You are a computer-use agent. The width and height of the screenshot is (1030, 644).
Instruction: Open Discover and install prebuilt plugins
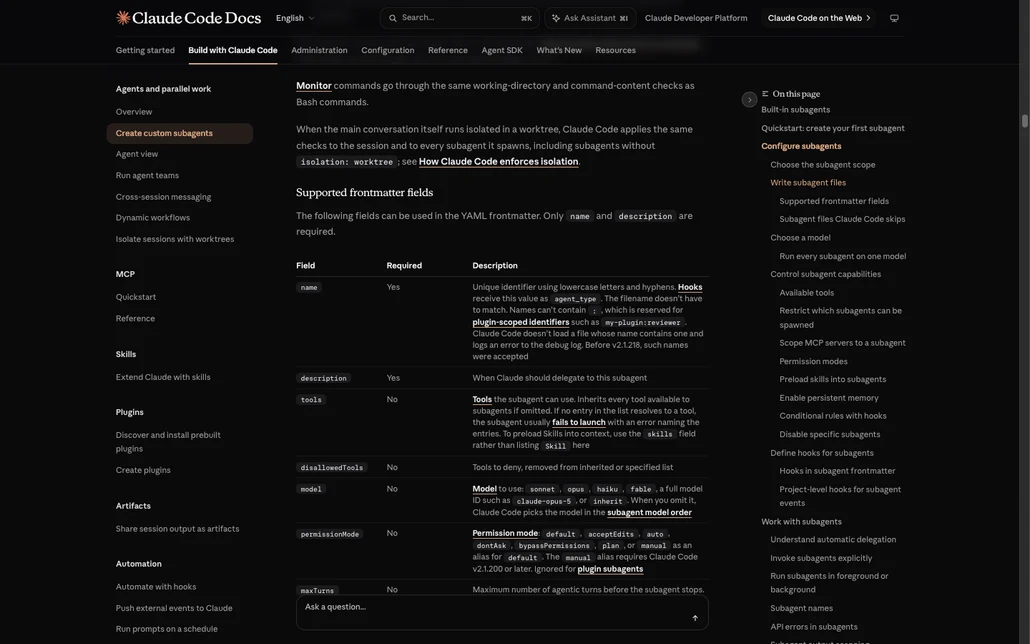point(168,442)
